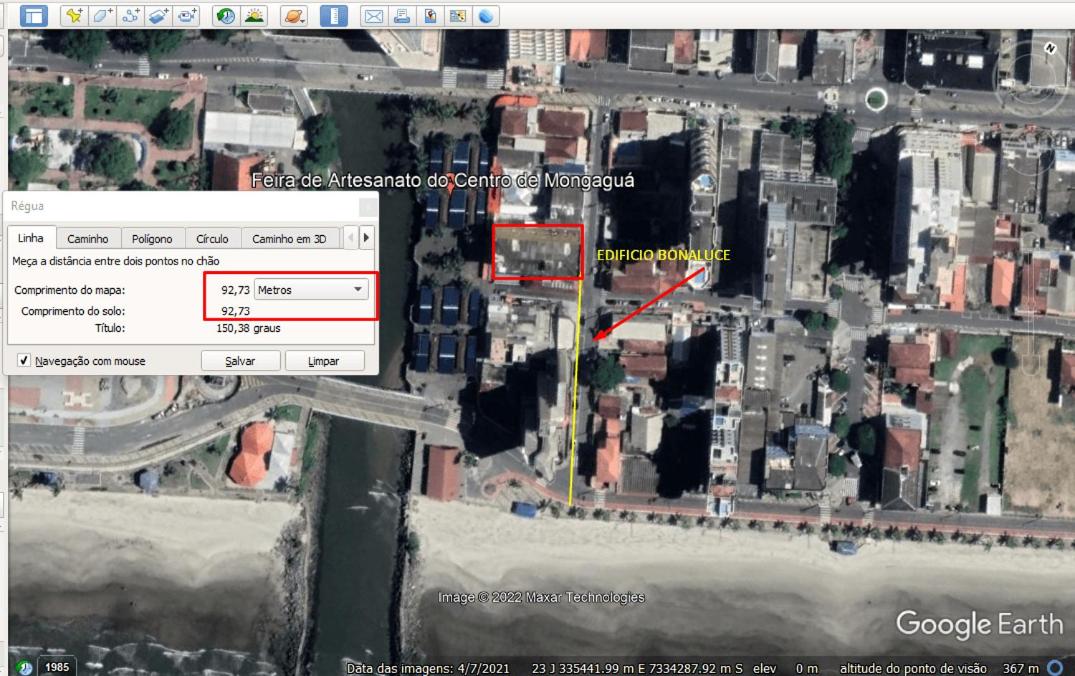The width and height of the screenshot is (1075, 676).
Task: Toggle Navegação com mouse checkbox
Action: [x=23, y=360]
